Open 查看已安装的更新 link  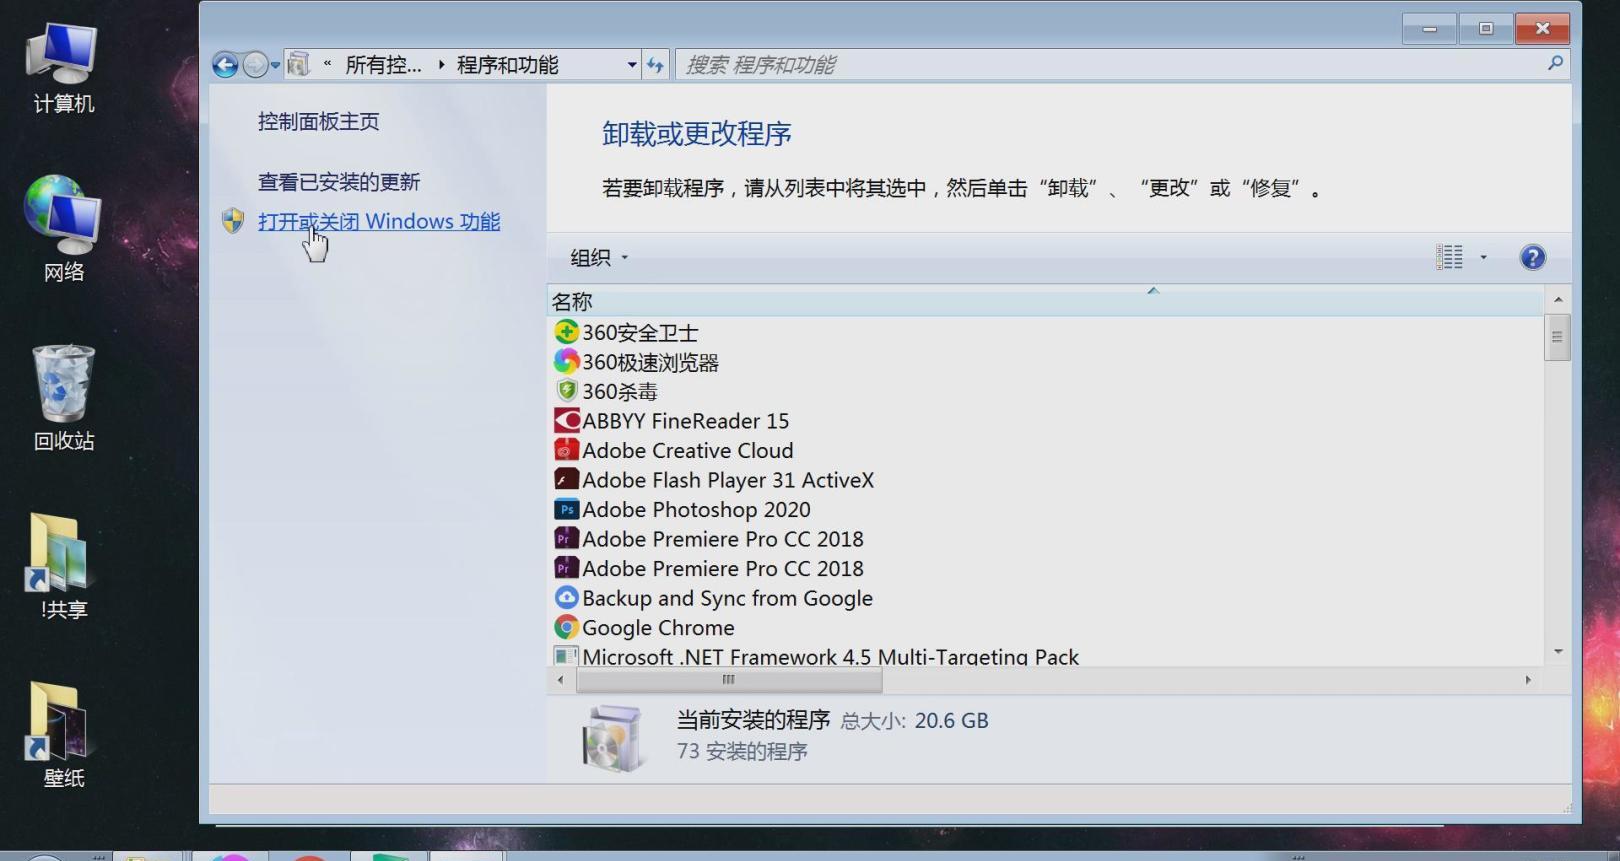(x=339, y=182)
